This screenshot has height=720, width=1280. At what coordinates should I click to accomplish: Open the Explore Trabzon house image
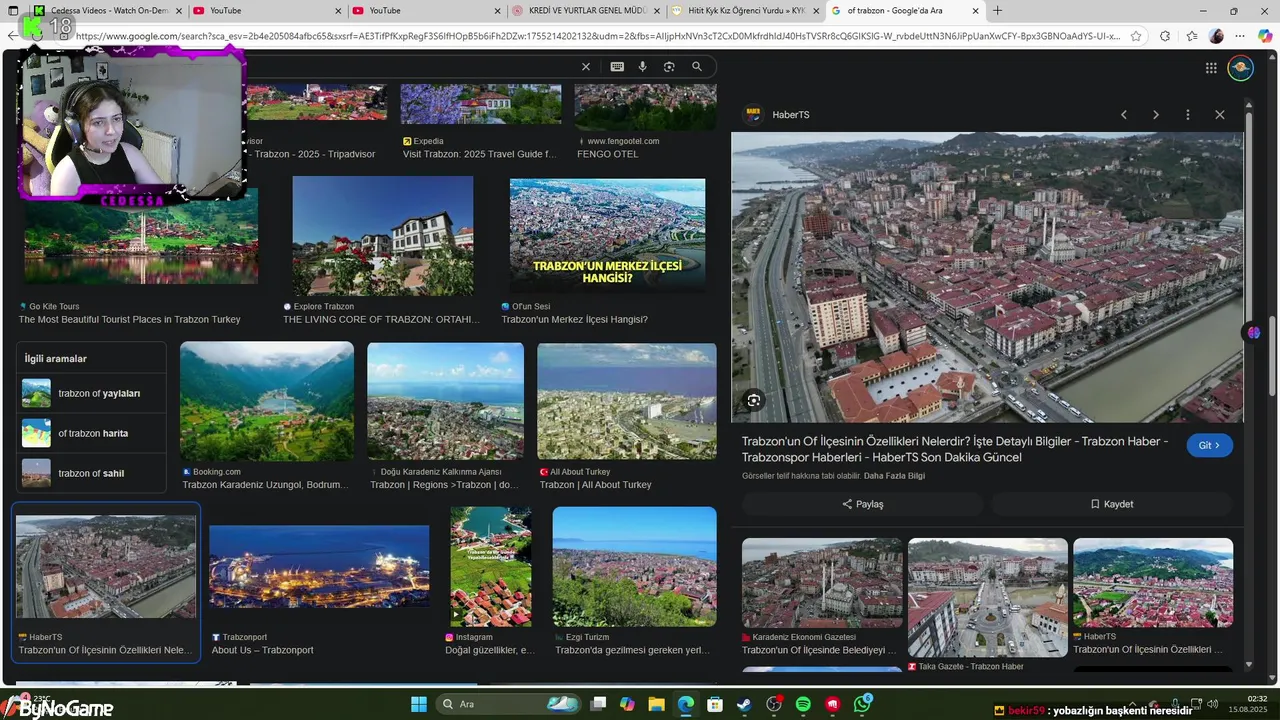coord(383,236)
